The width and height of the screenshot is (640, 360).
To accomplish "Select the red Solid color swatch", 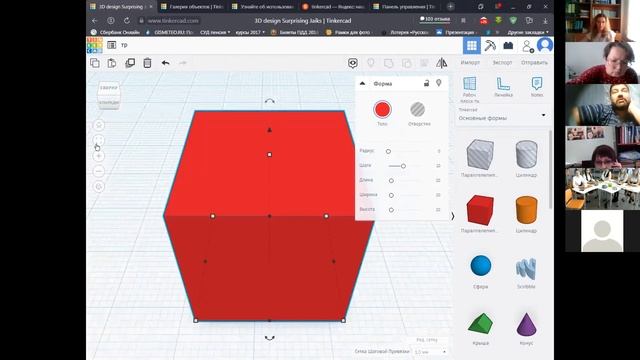I will [382, 109].
